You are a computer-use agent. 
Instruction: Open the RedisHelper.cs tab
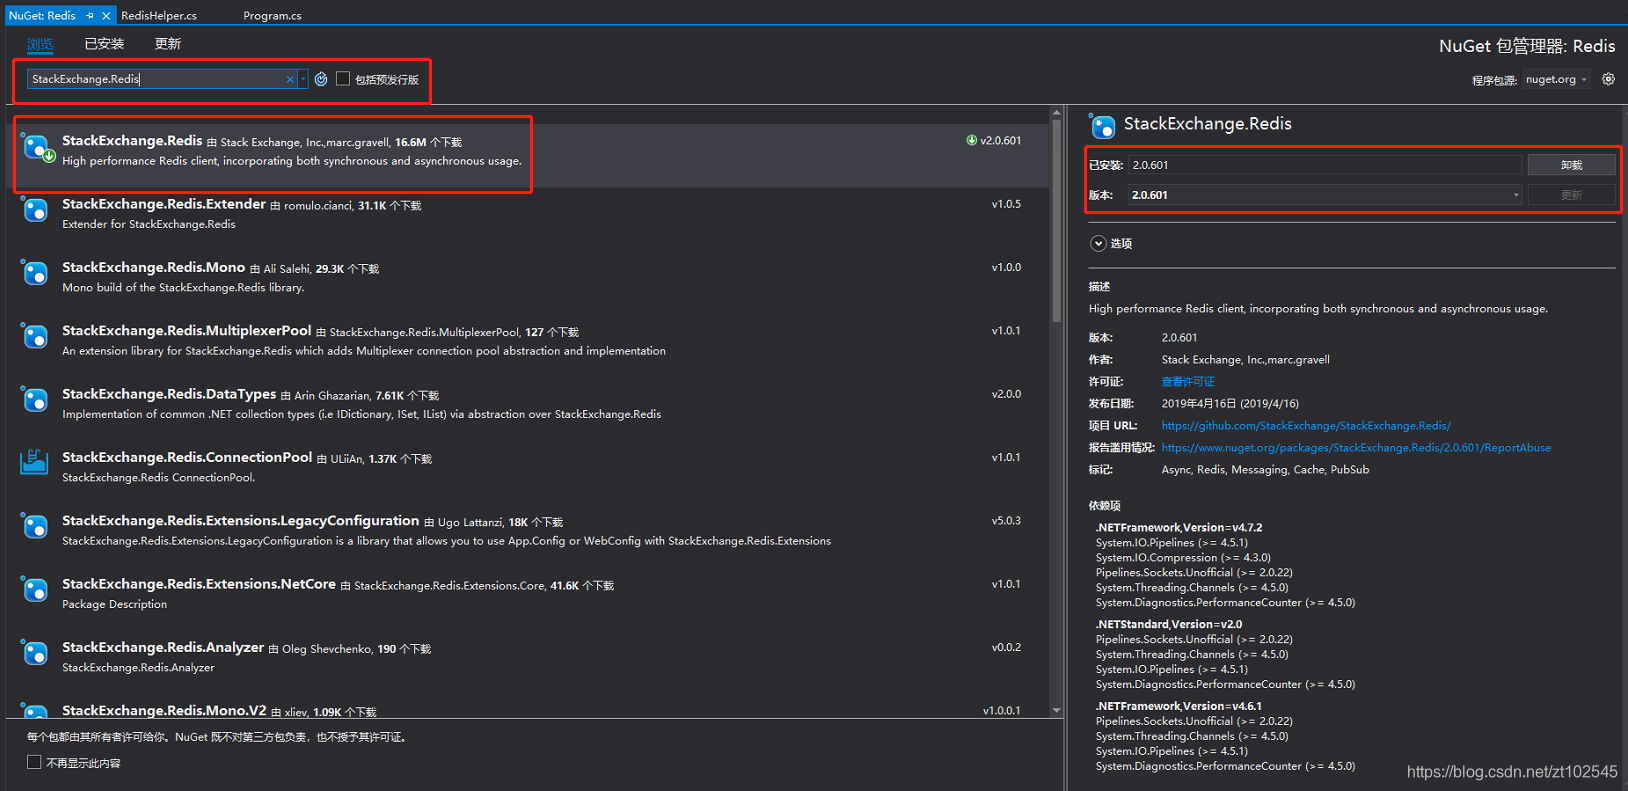pyautogui.click(x=159, y=15)
